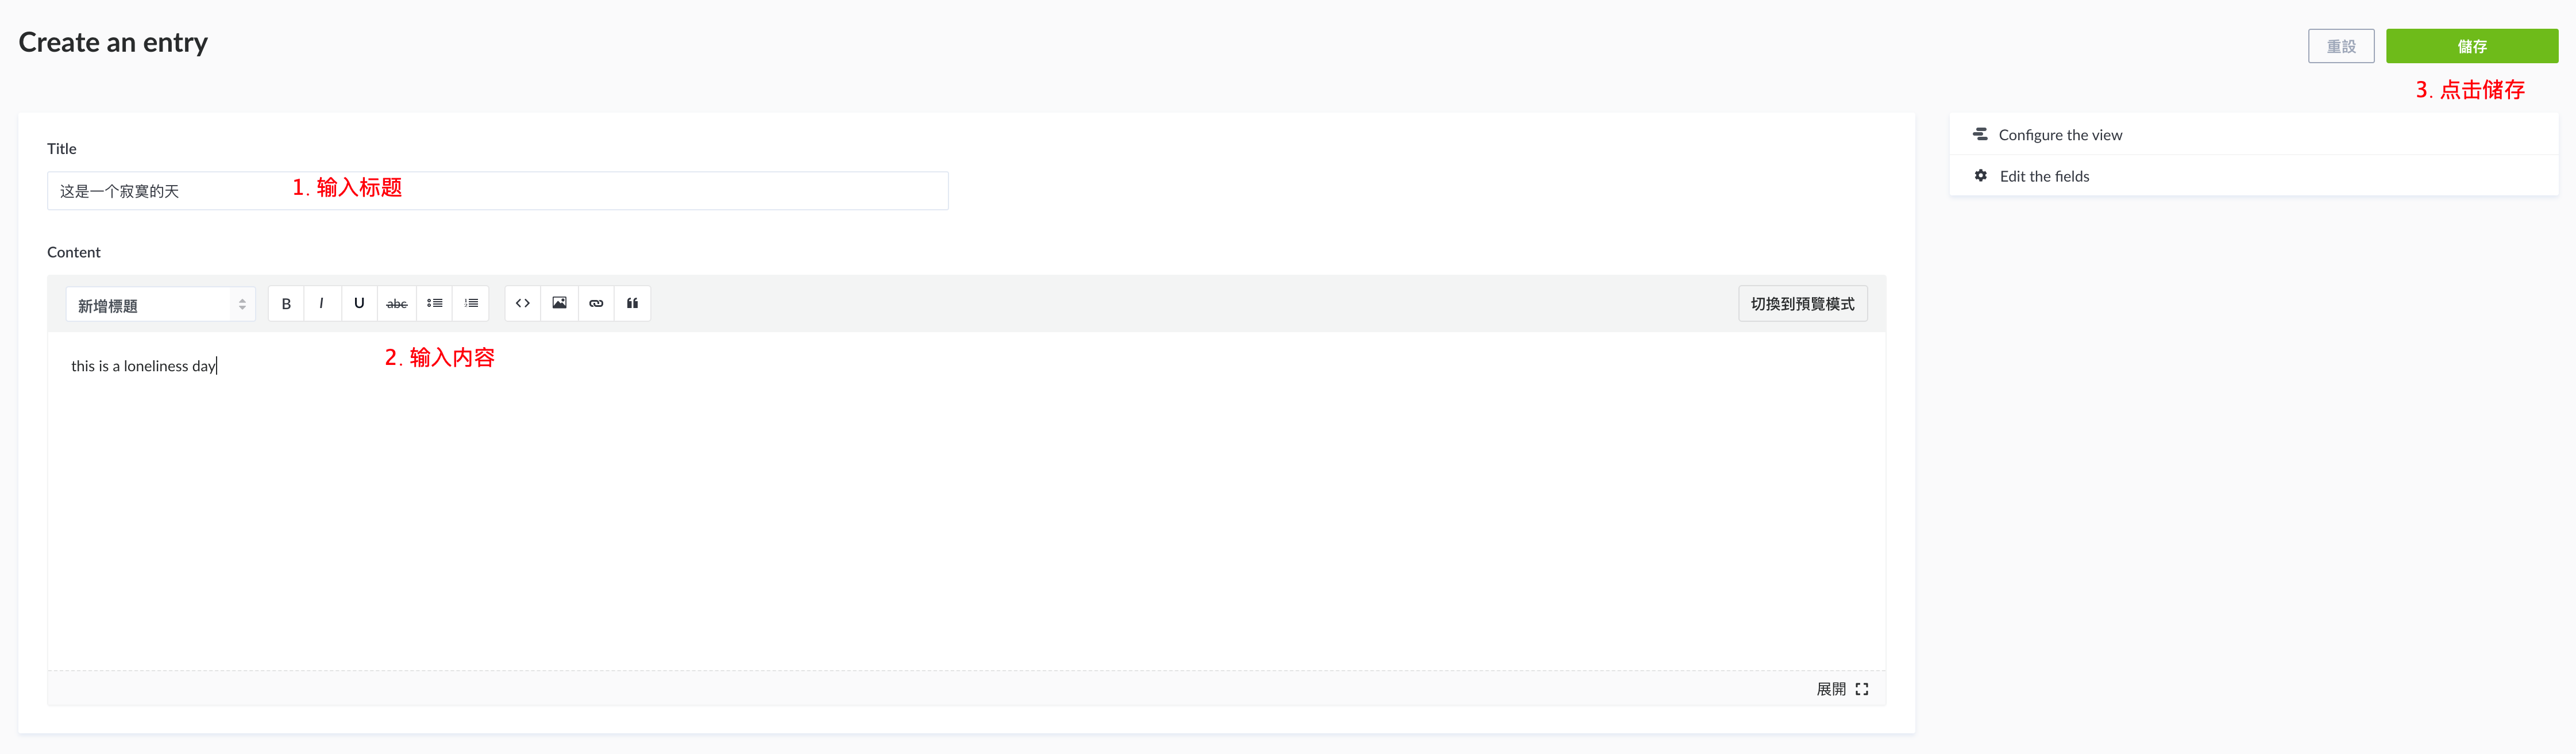Click the gear icon beside Edit the fields
2576x754 pixels.
(1980, 176)
